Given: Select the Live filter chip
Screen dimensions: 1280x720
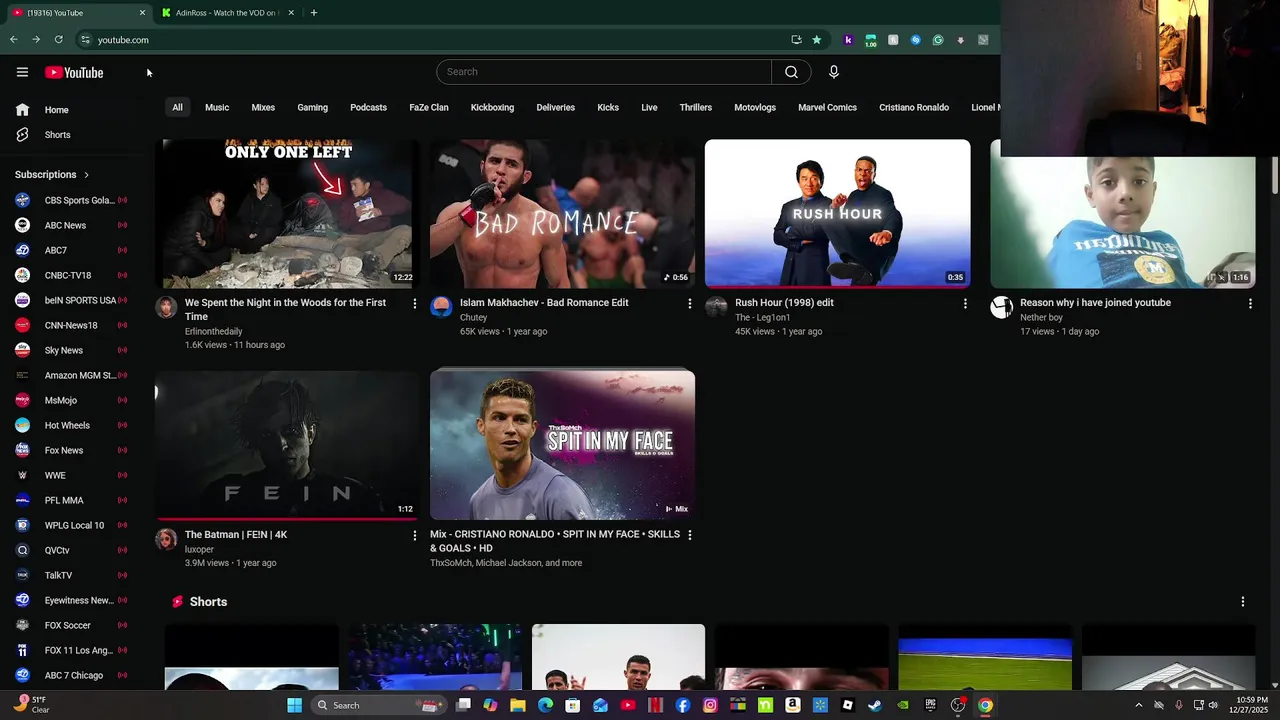Looking at the screenshot, I should (x=649, y=107).
